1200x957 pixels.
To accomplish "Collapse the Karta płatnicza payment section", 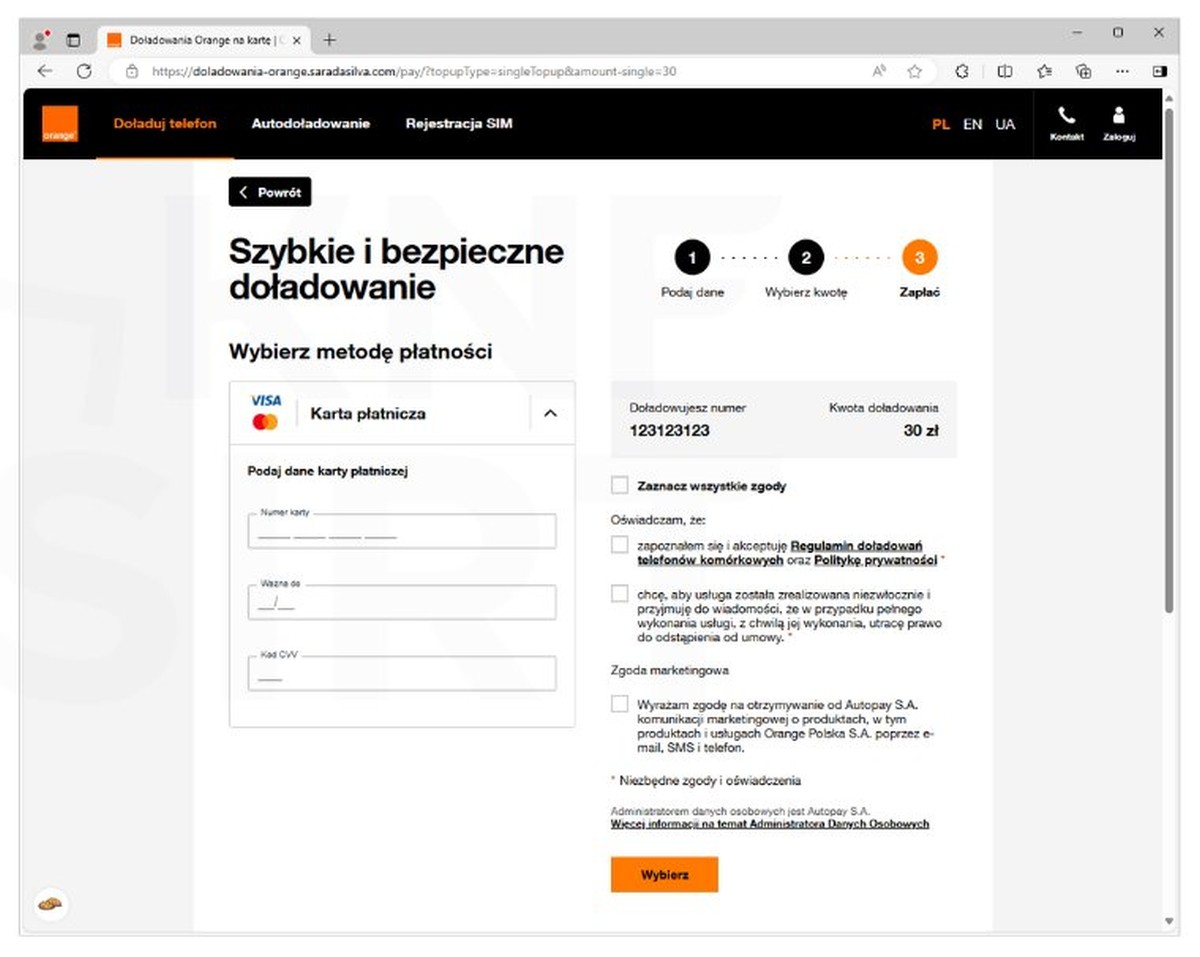I will [x=550, y=413].
